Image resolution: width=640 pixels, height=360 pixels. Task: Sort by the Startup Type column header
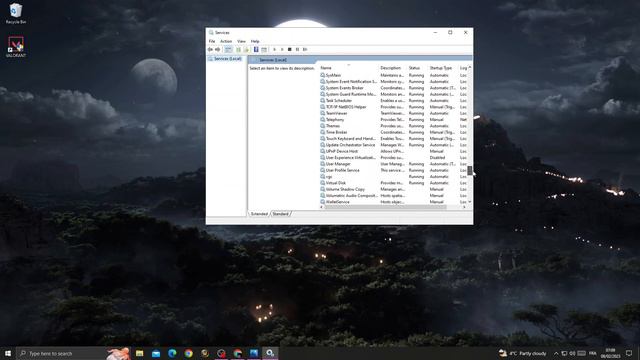[x=441, y=68]
